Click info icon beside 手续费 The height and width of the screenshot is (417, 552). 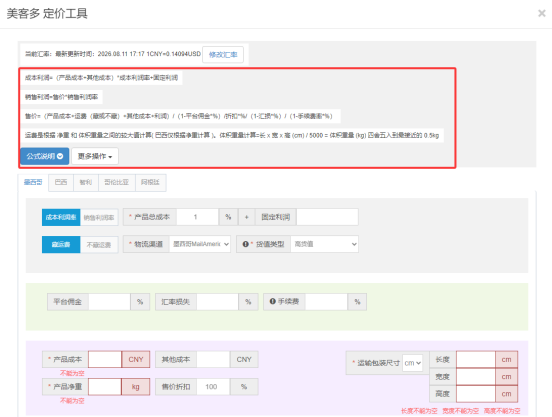[272, 301]
